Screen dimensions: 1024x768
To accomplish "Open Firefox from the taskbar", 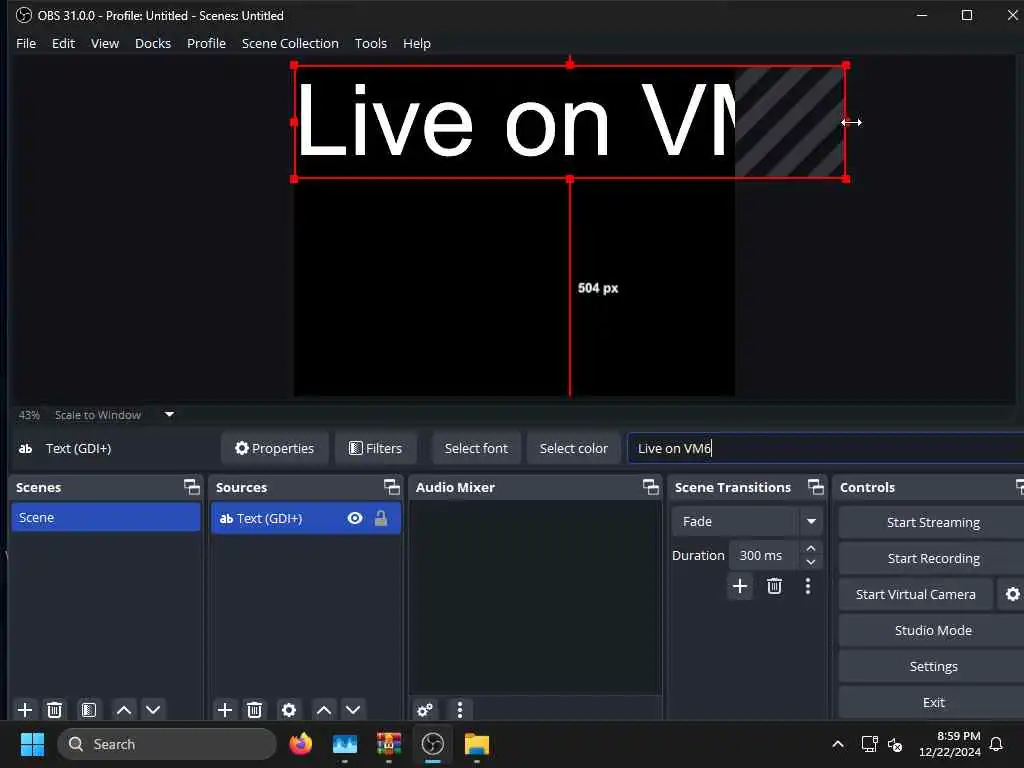I will click(x=301, y=744).
